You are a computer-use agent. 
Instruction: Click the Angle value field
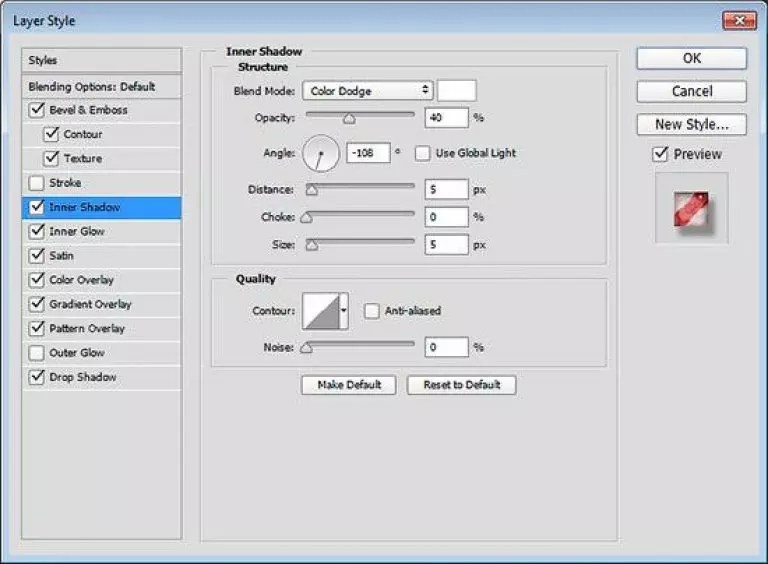[368, 153]
